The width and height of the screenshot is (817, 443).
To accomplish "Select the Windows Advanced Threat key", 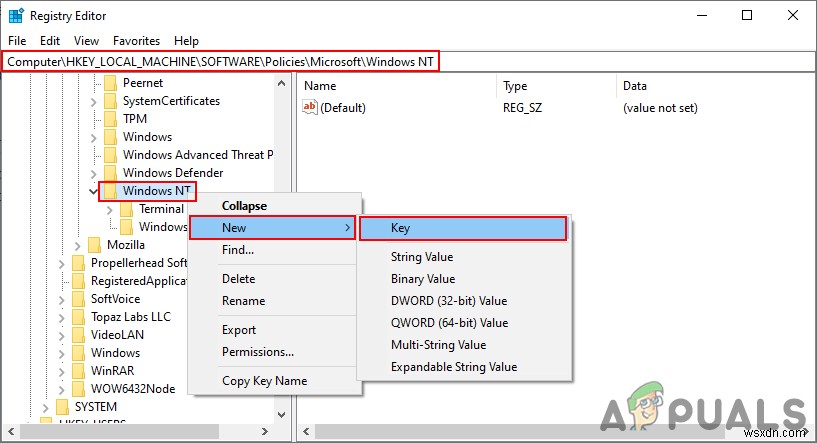I will (x=196, y=155).
